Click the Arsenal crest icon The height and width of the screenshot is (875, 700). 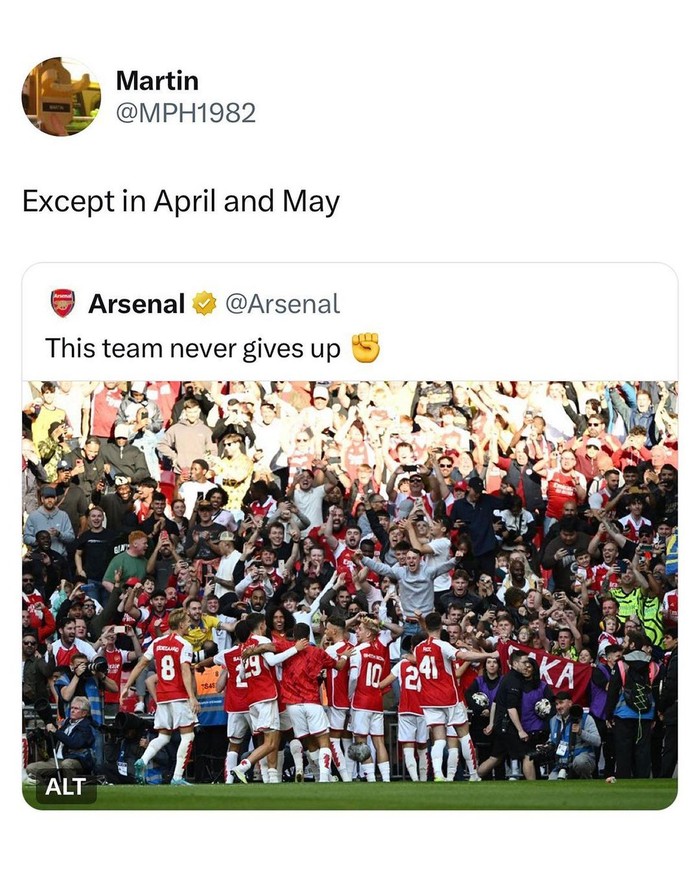63,303
